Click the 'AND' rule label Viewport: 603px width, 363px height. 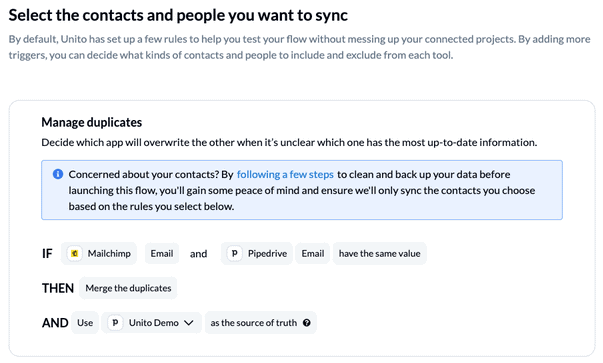point(55,323)
